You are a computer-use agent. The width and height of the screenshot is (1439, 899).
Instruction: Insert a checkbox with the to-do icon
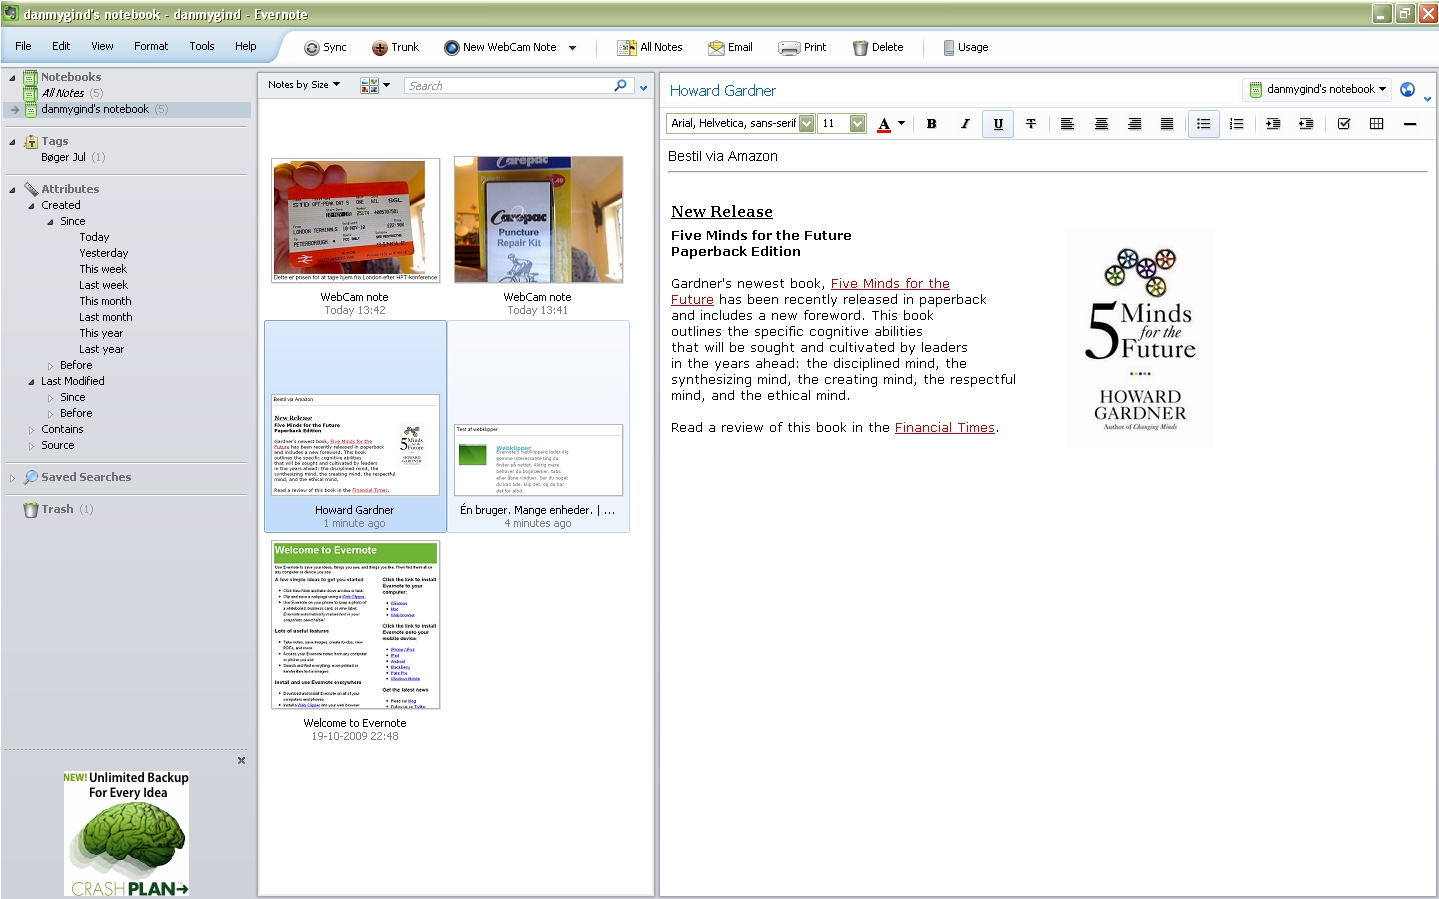point(1344,124)
